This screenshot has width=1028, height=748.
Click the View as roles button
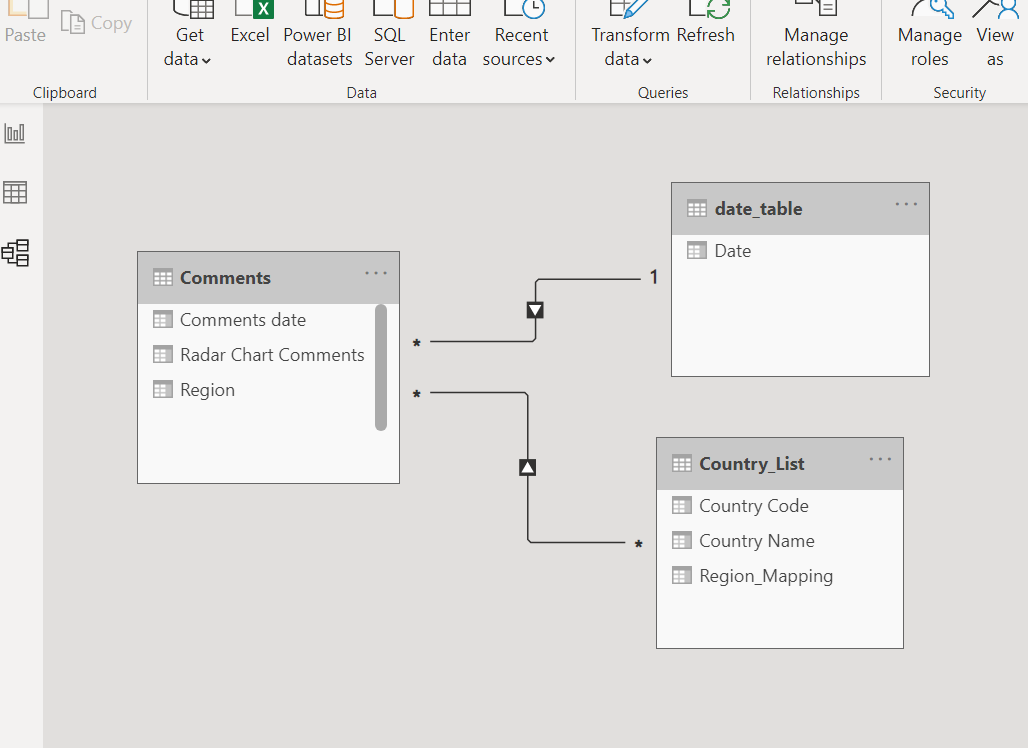point(995,36)
